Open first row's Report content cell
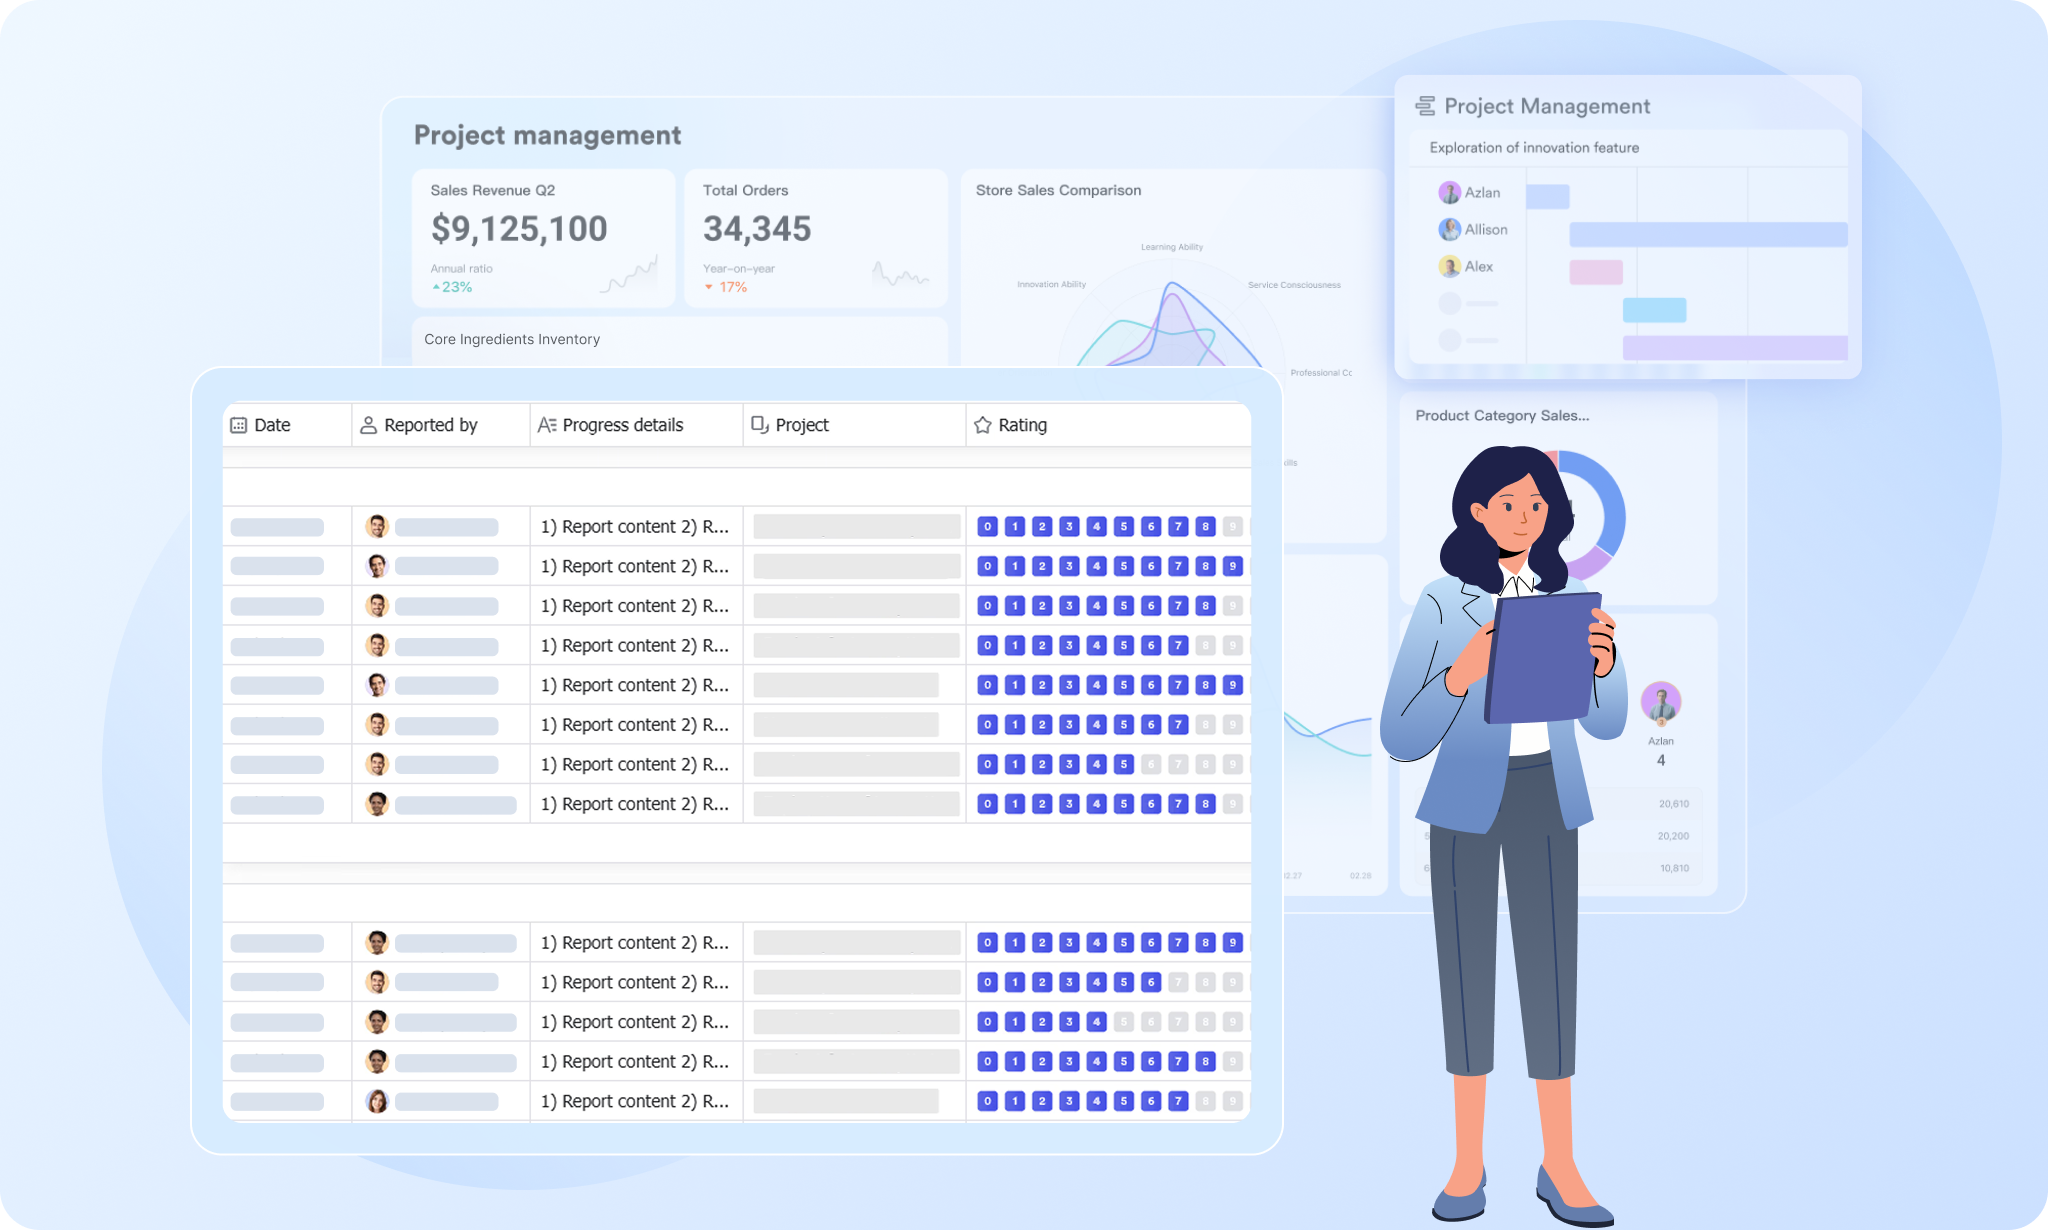2048x1230 pixels. coord(635,527)
